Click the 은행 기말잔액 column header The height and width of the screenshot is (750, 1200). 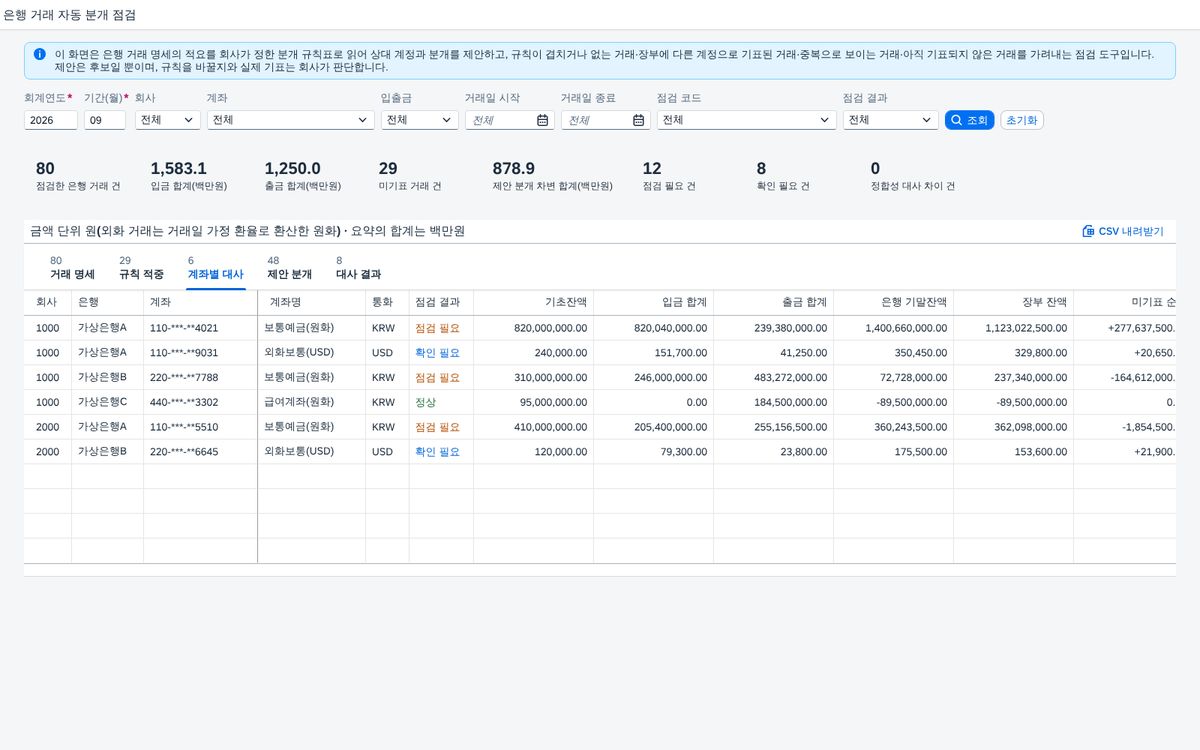pyautogui.click(x=893, y=302)
